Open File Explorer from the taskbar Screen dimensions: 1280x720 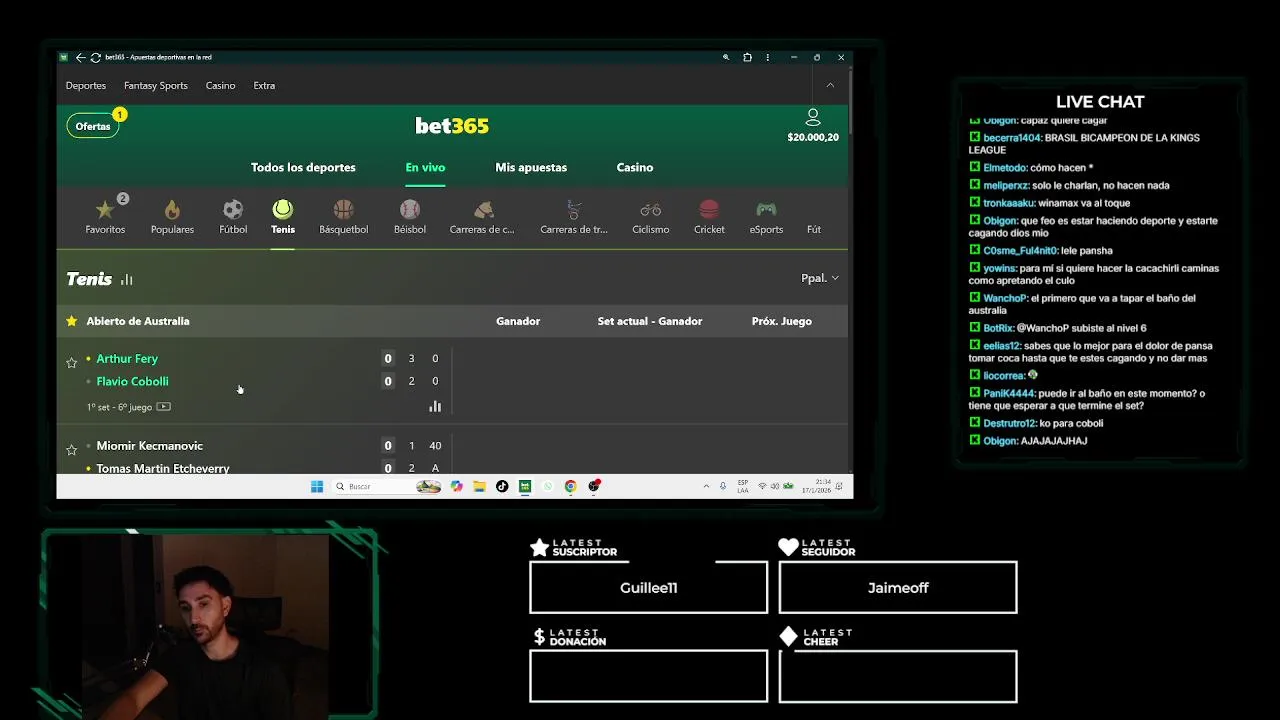point(480,486)
